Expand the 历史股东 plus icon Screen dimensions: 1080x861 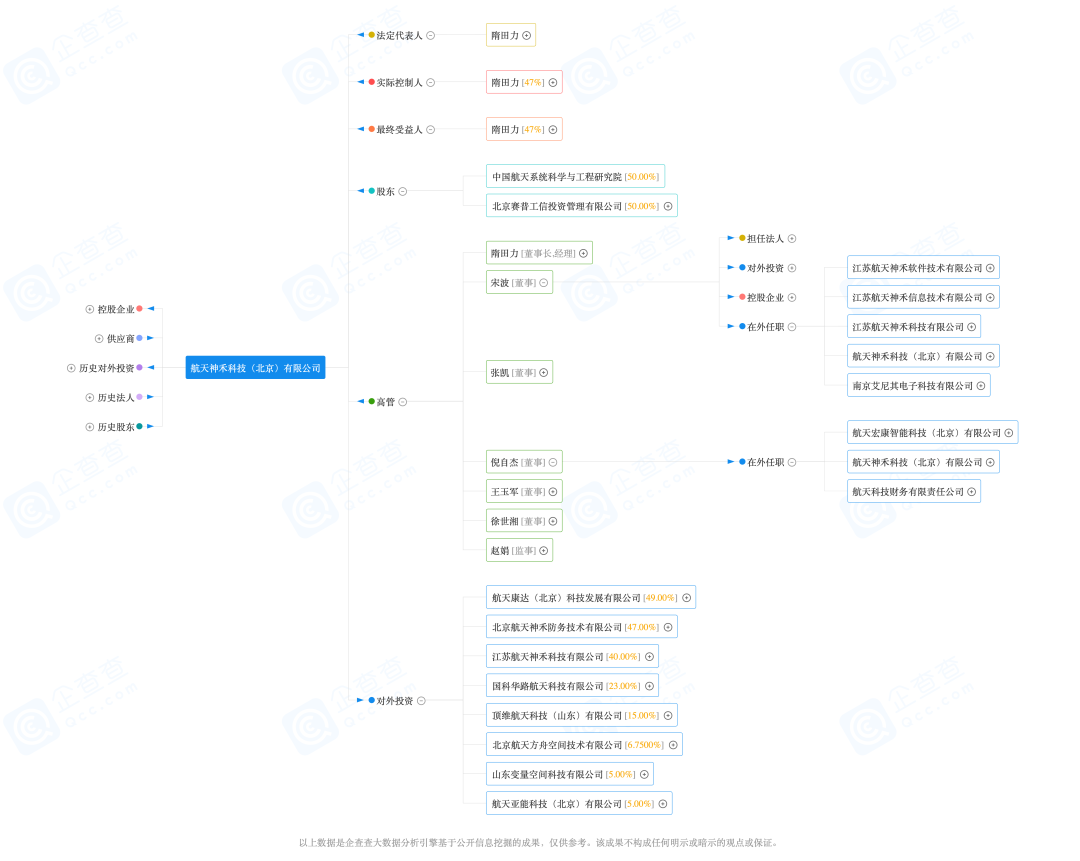tap(90, 427)
